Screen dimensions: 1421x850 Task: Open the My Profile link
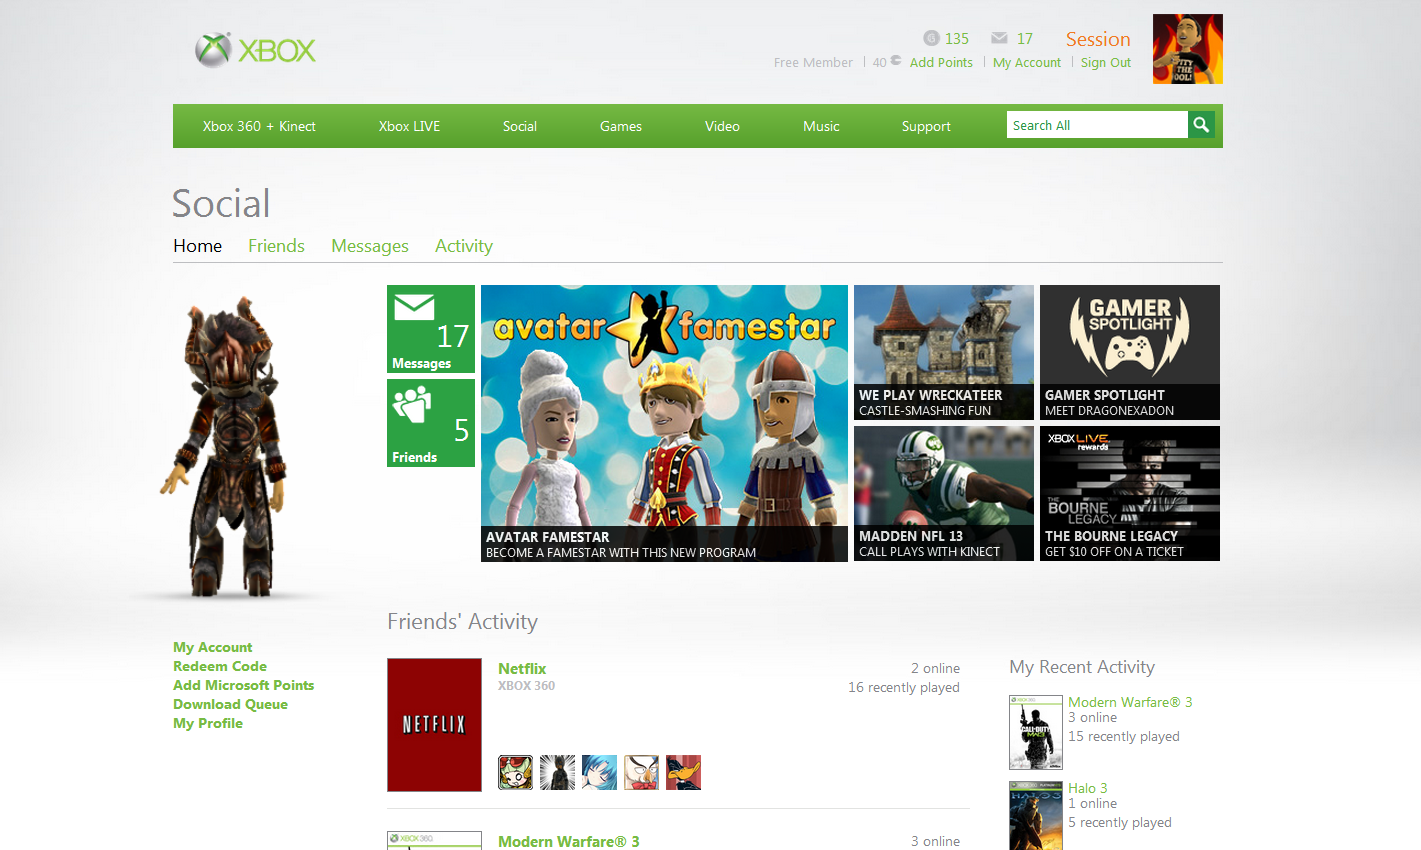click(x=208, y=723)
